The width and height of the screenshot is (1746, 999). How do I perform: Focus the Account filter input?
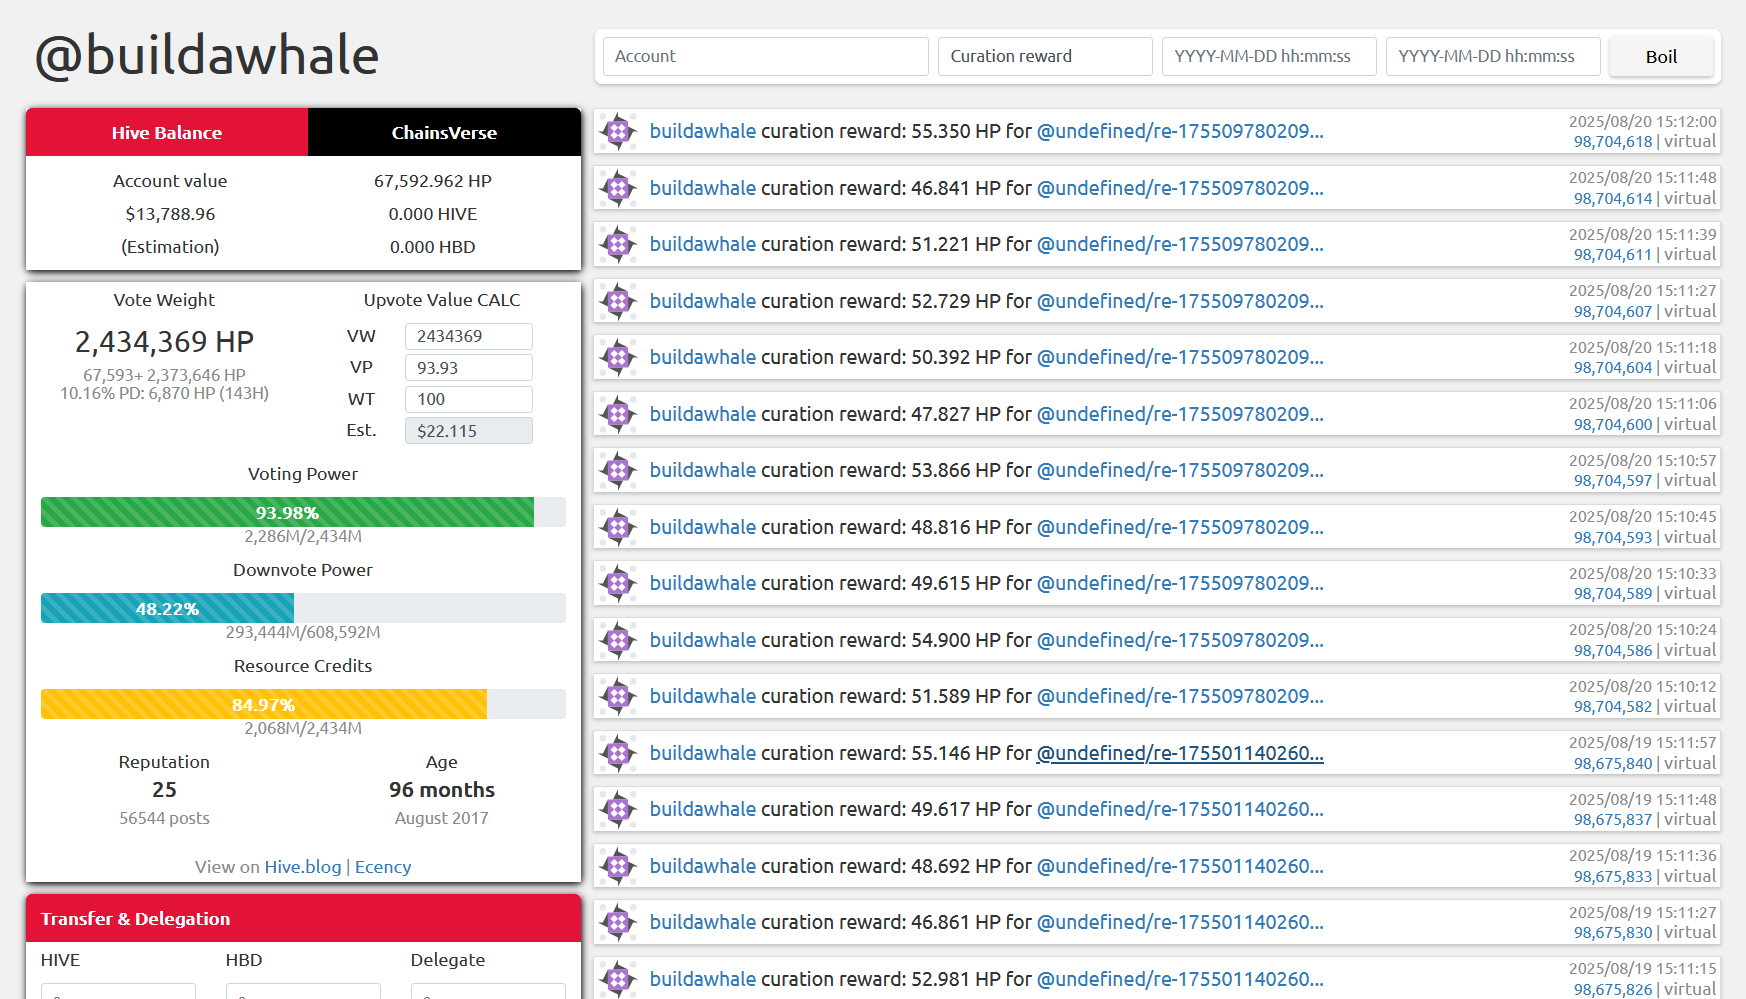tap(766, 57)
